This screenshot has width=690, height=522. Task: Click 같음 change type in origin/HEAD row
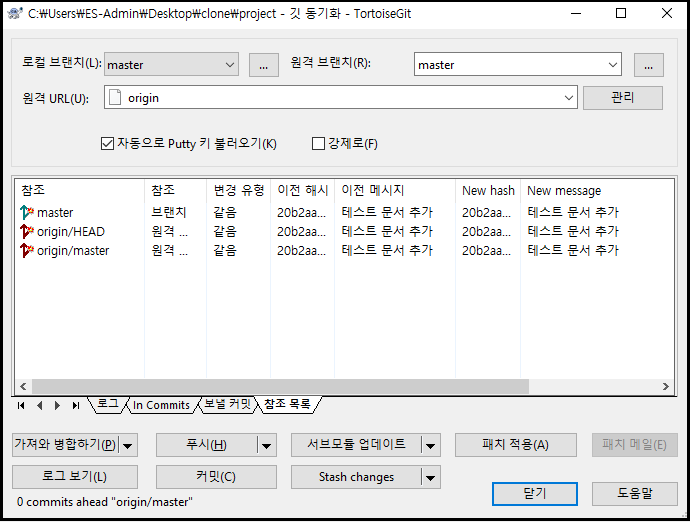coord(225,231)
